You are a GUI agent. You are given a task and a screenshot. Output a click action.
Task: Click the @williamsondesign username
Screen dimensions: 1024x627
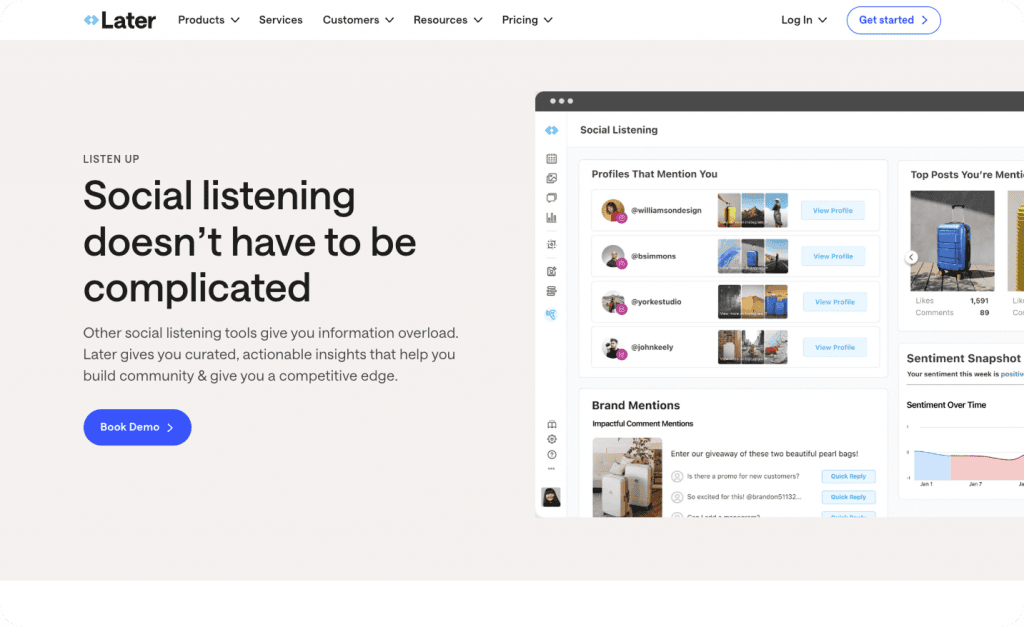666,210
